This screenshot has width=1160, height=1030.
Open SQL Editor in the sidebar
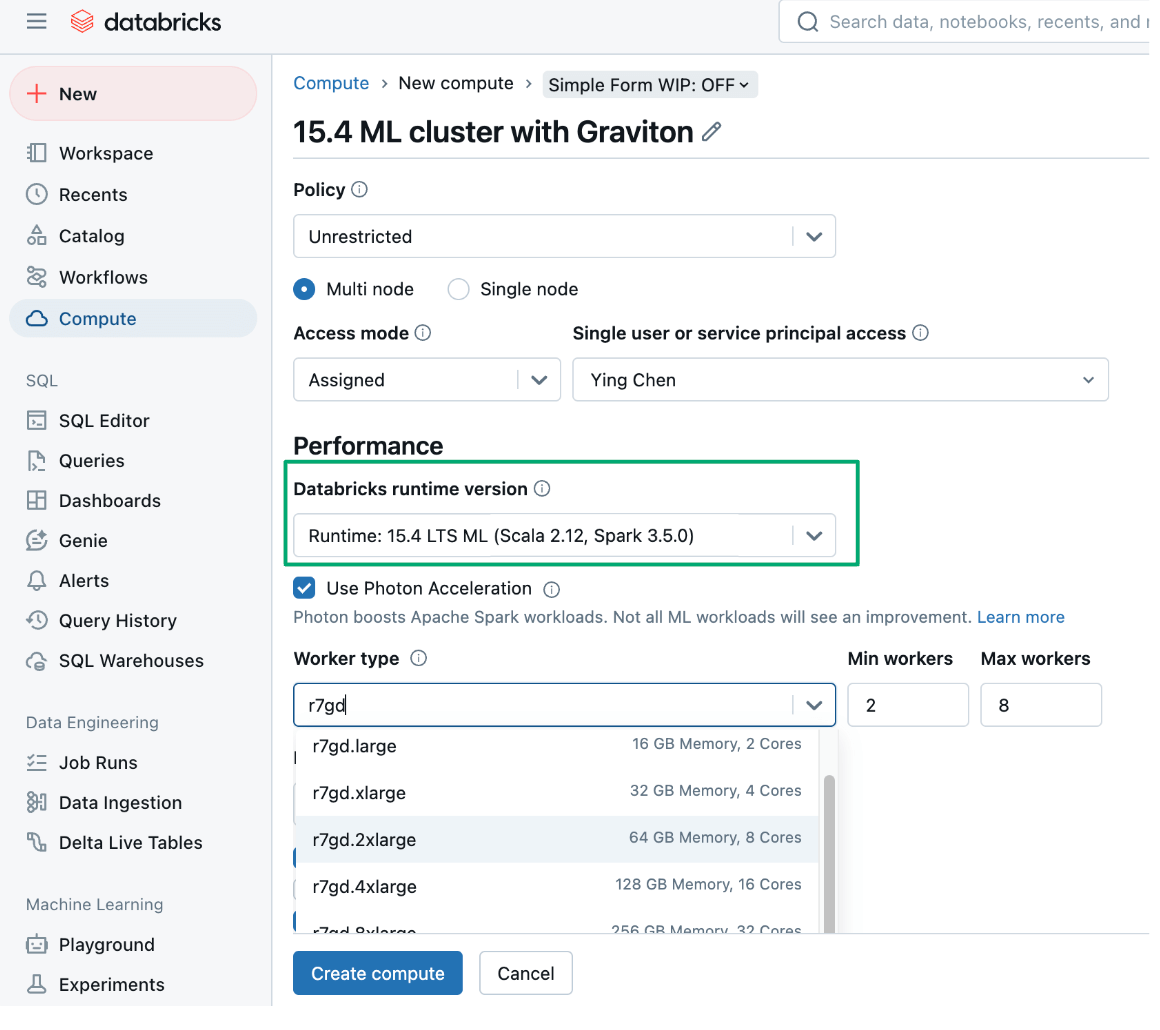(x=104, y=421)
